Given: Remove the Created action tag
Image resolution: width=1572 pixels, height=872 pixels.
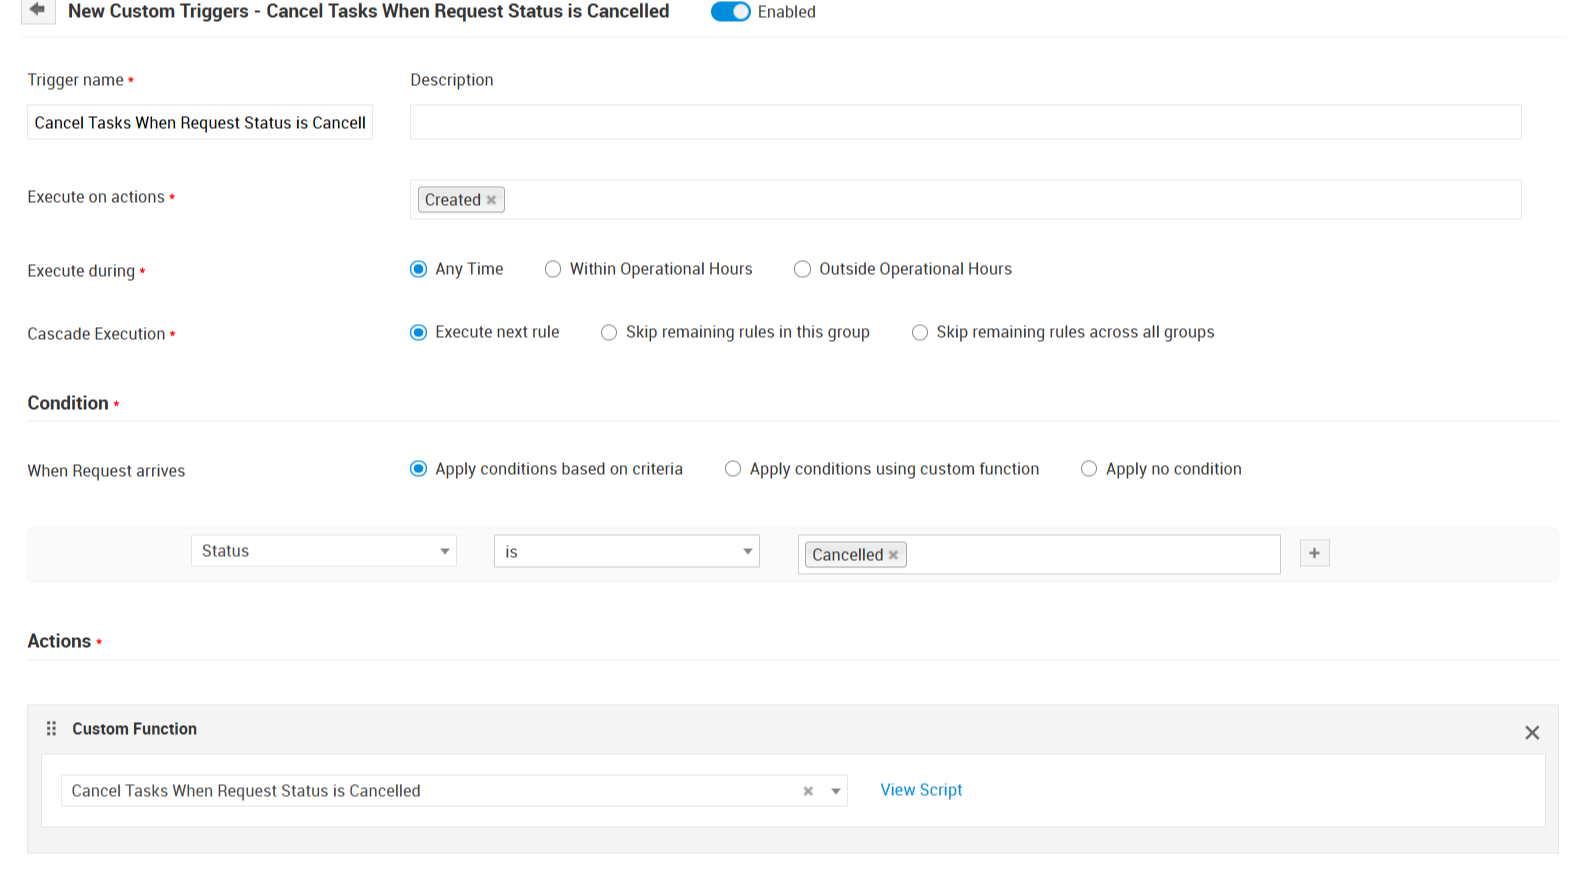Looking at the screenshot, I should tap(491, 200).
